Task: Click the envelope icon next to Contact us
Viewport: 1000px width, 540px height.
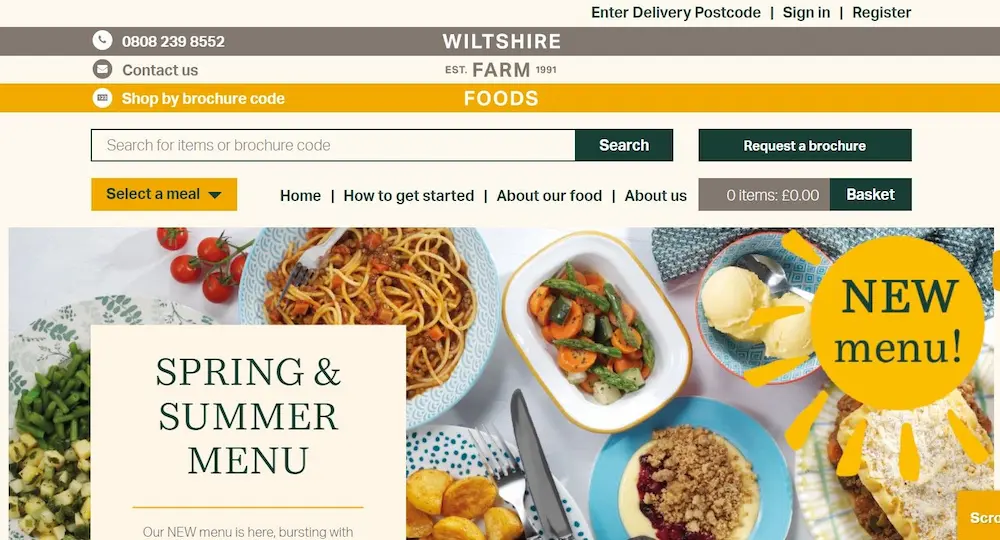Action: [x=102, y=69]
